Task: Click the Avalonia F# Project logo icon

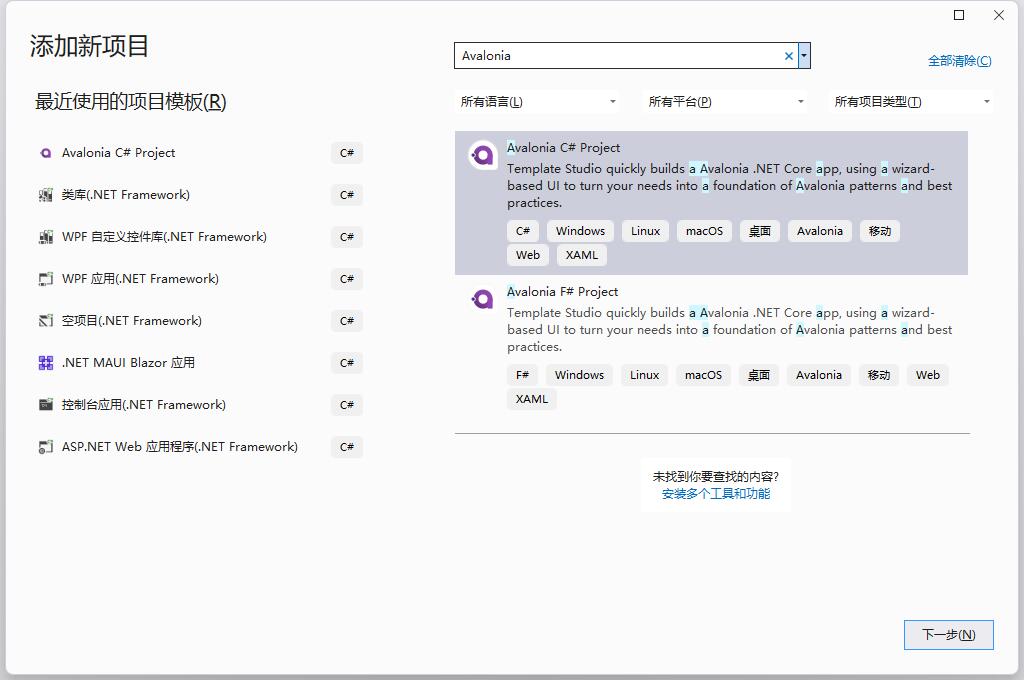Action: click(x=482, y=299)
